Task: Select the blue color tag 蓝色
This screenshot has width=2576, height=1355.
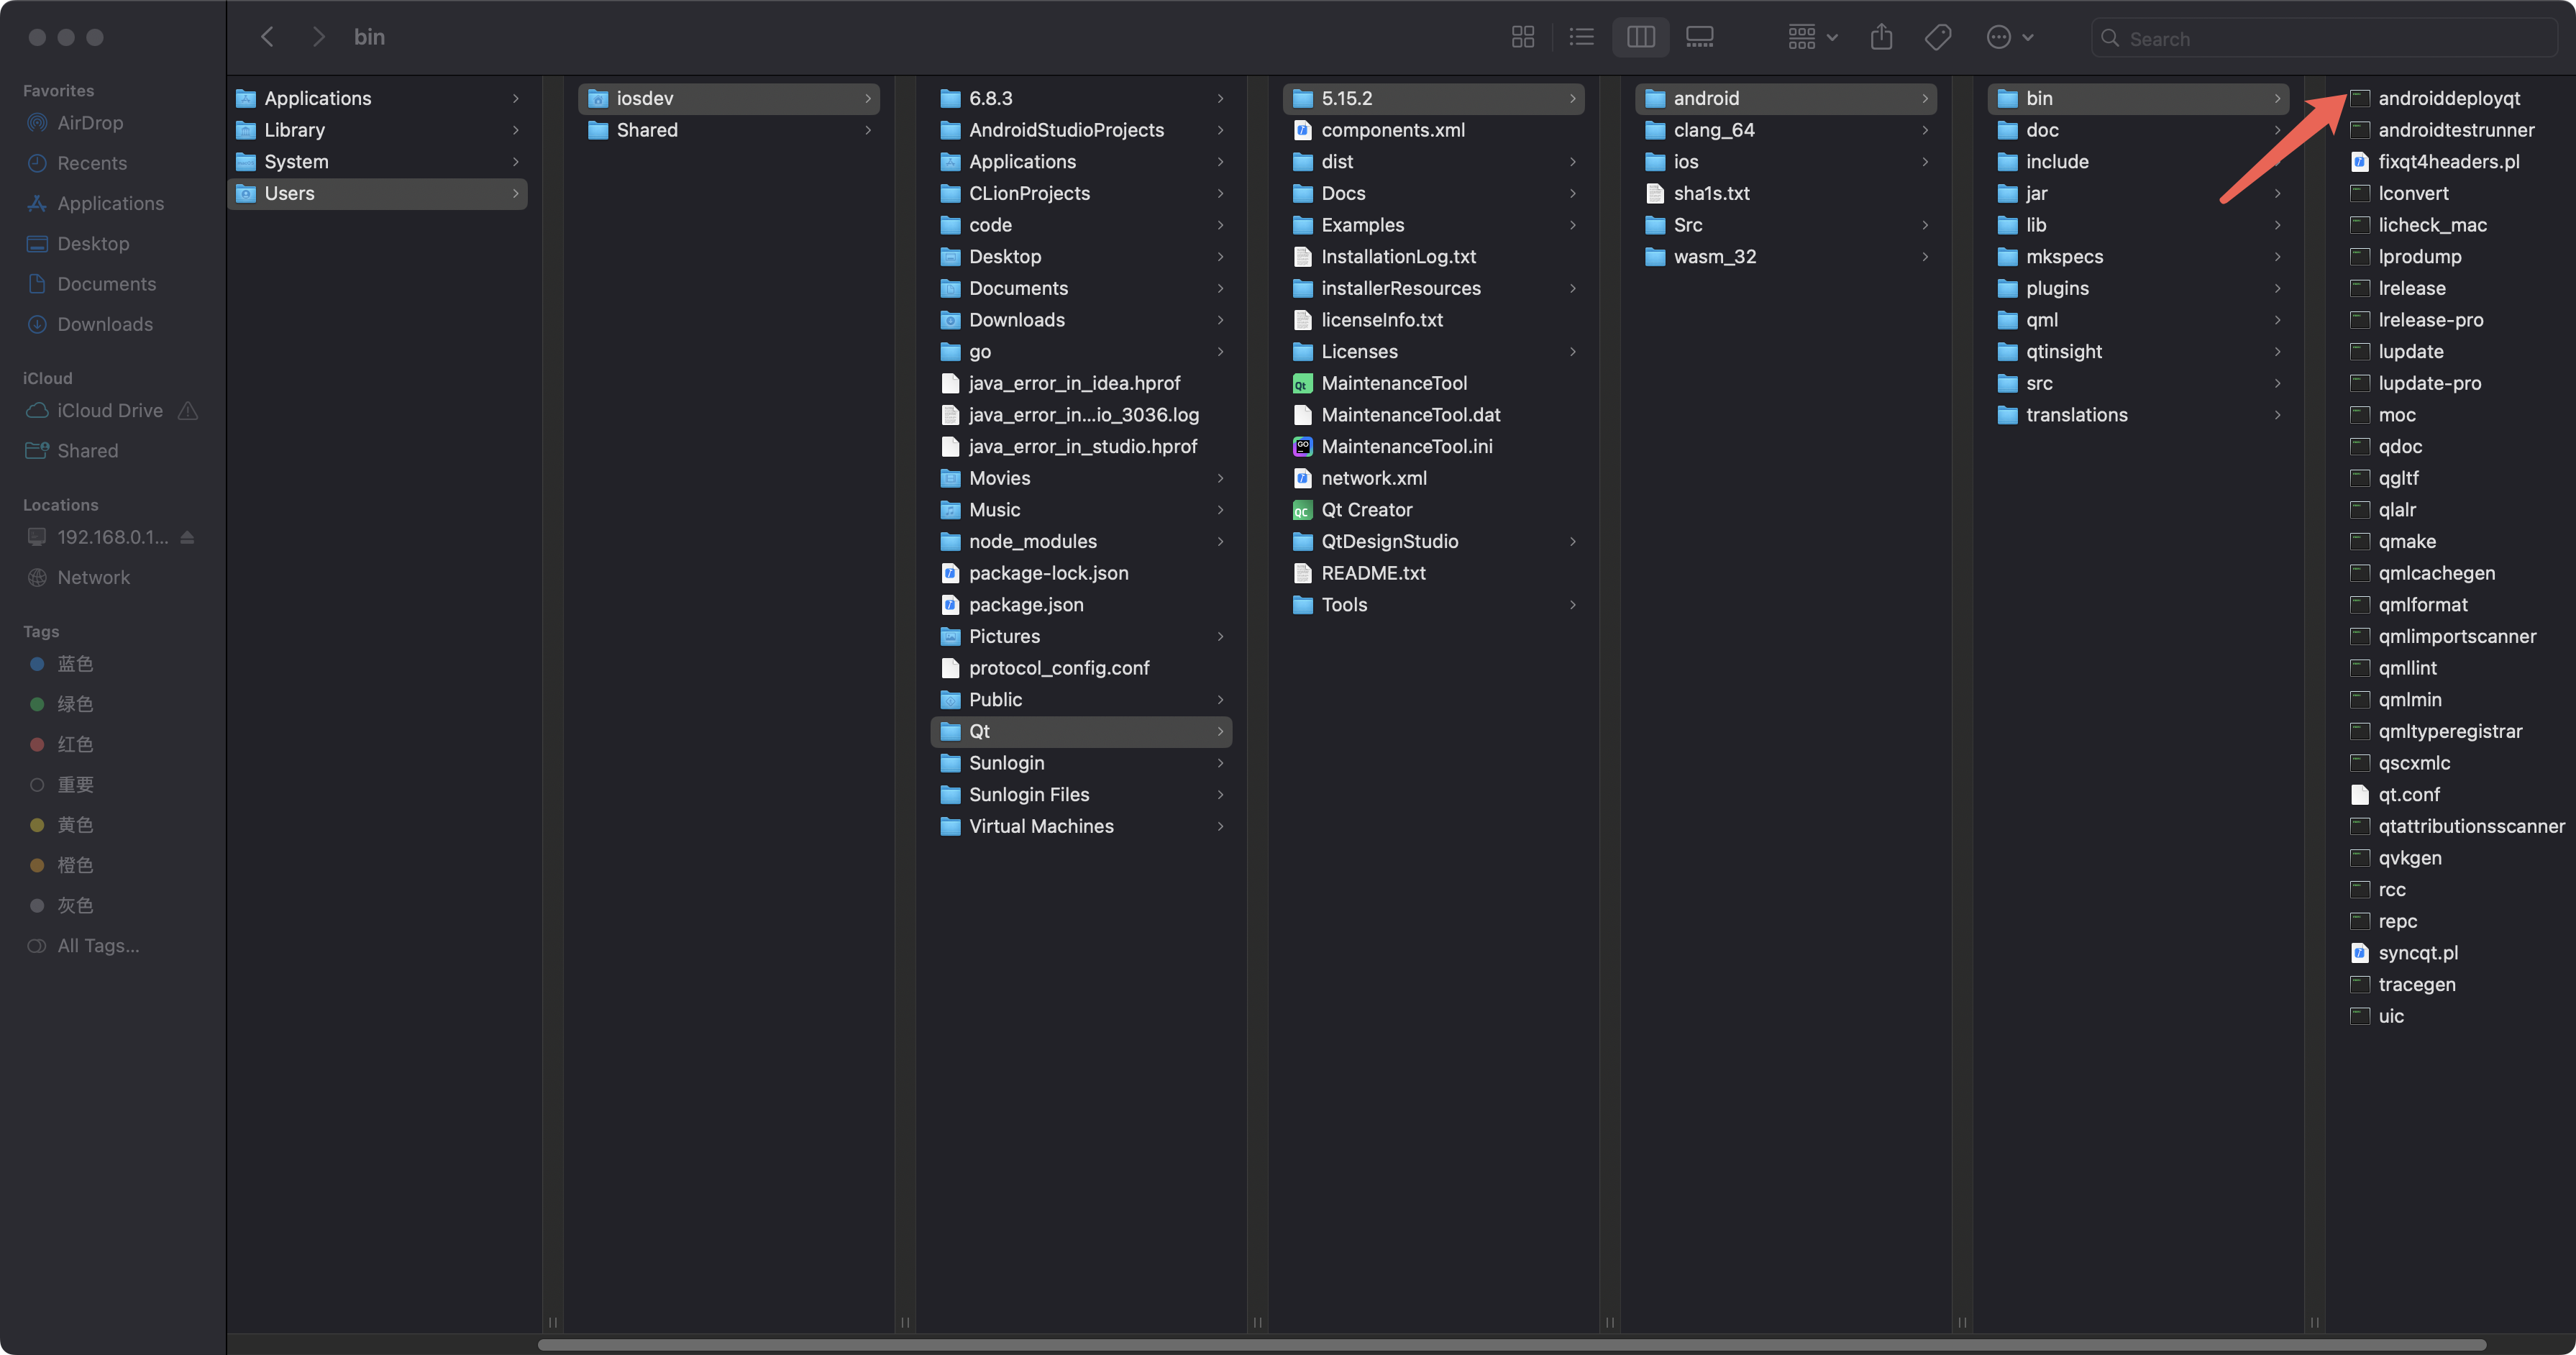Action: [74, 664]
